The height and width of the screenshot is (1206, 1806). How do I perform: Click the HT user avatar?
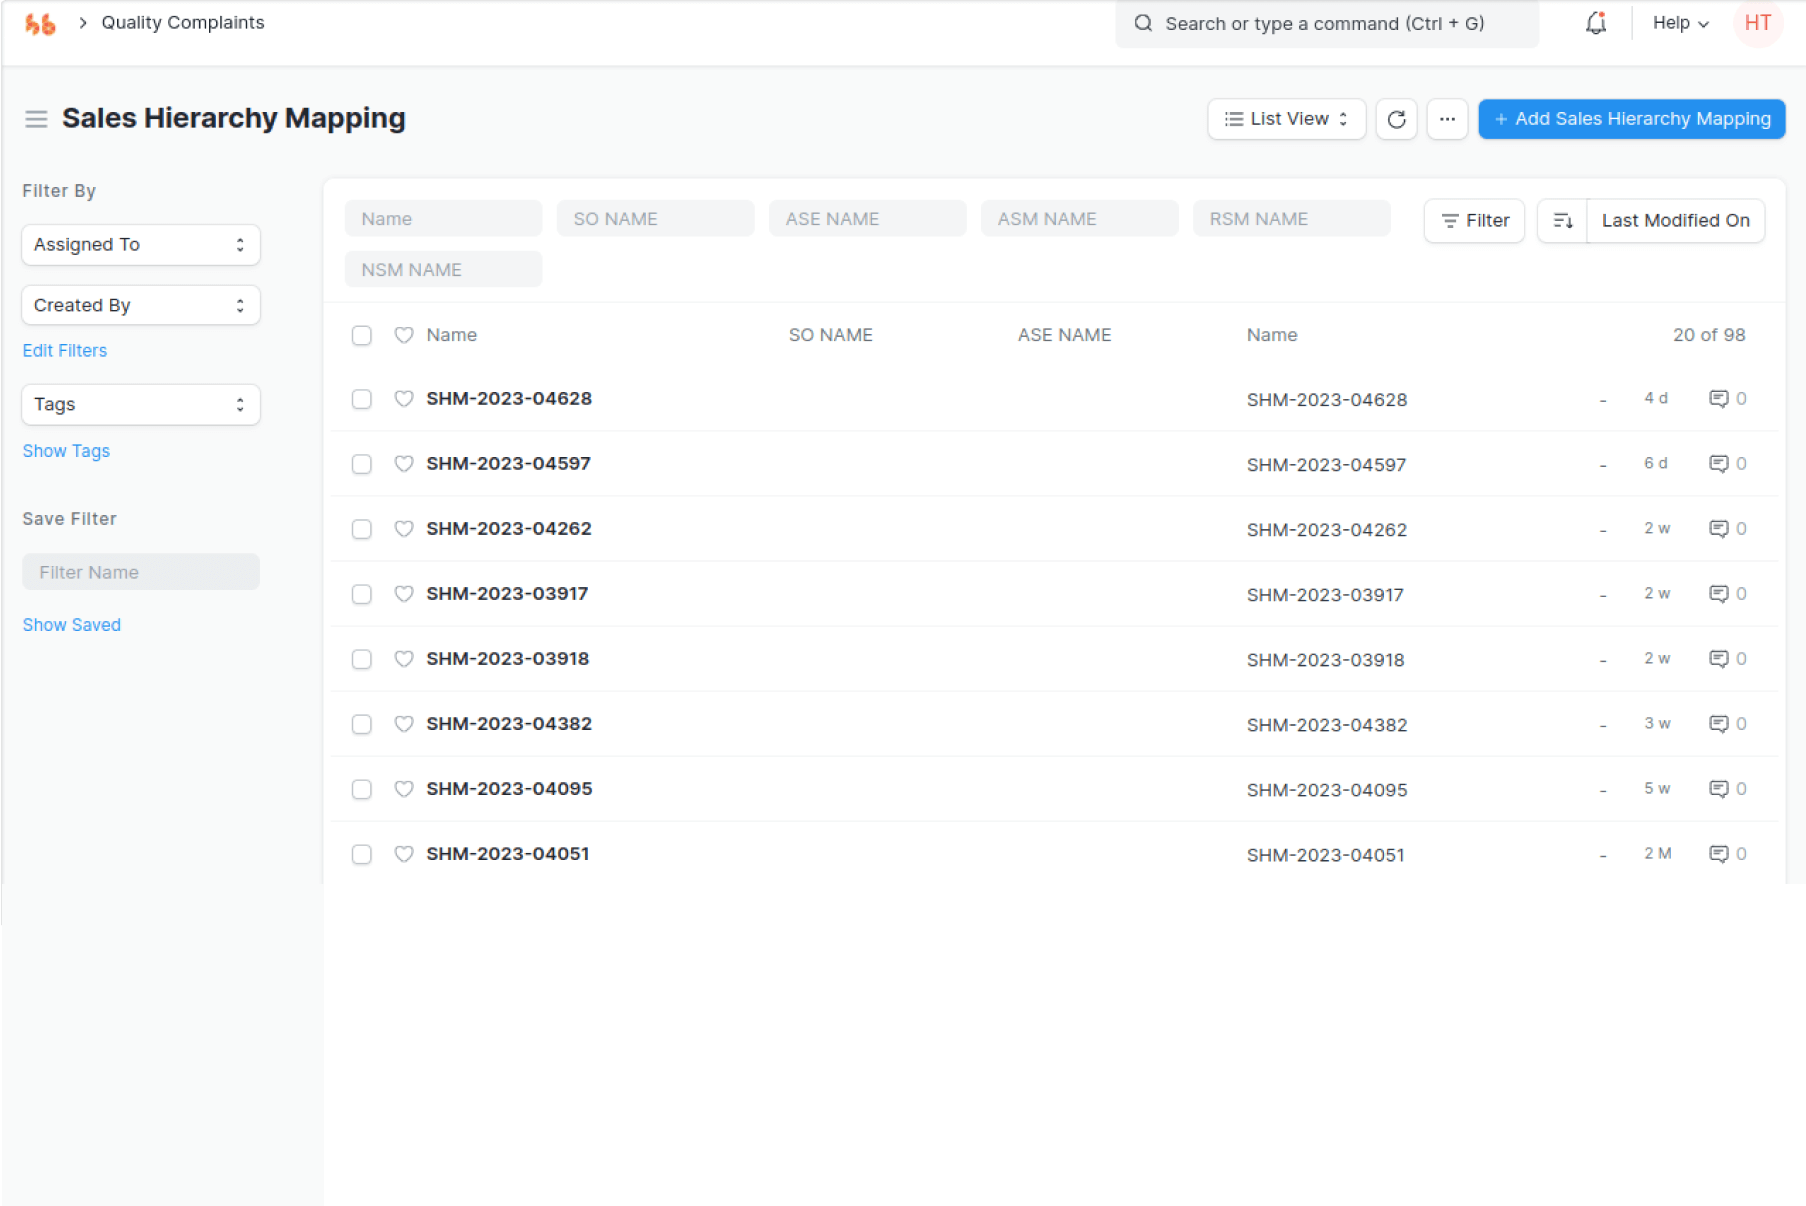pyautogui.click(x=1757, y=23)
